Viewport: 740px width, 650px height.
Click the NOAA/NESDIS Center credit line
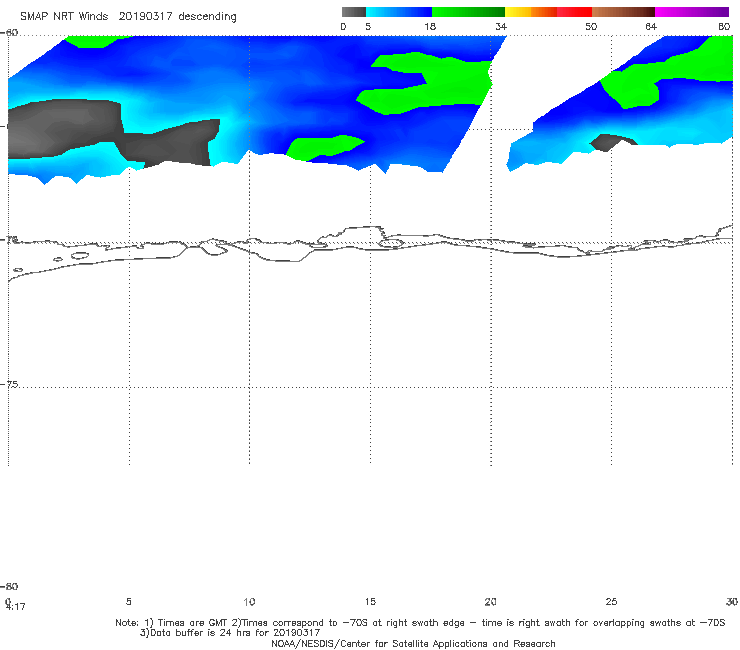(413, 643)
